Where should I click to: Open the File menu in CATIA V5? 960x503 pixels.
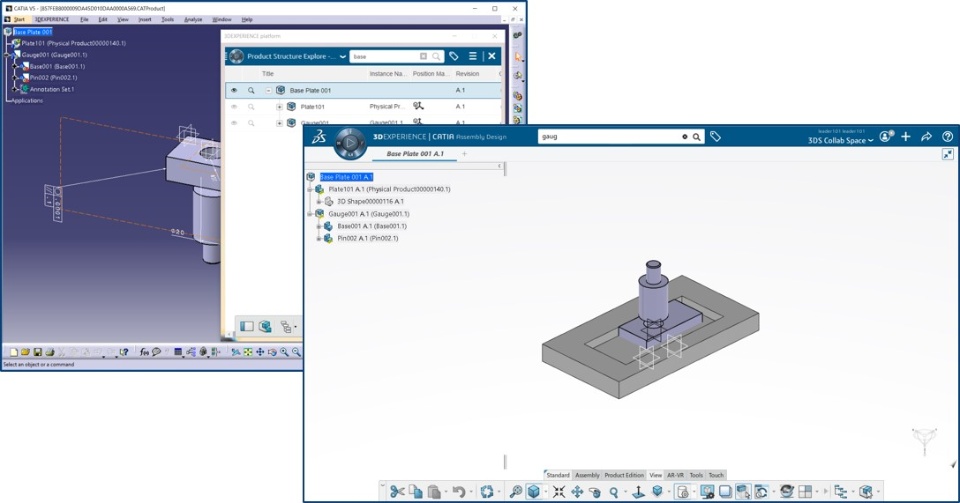(x=84, y=20)
